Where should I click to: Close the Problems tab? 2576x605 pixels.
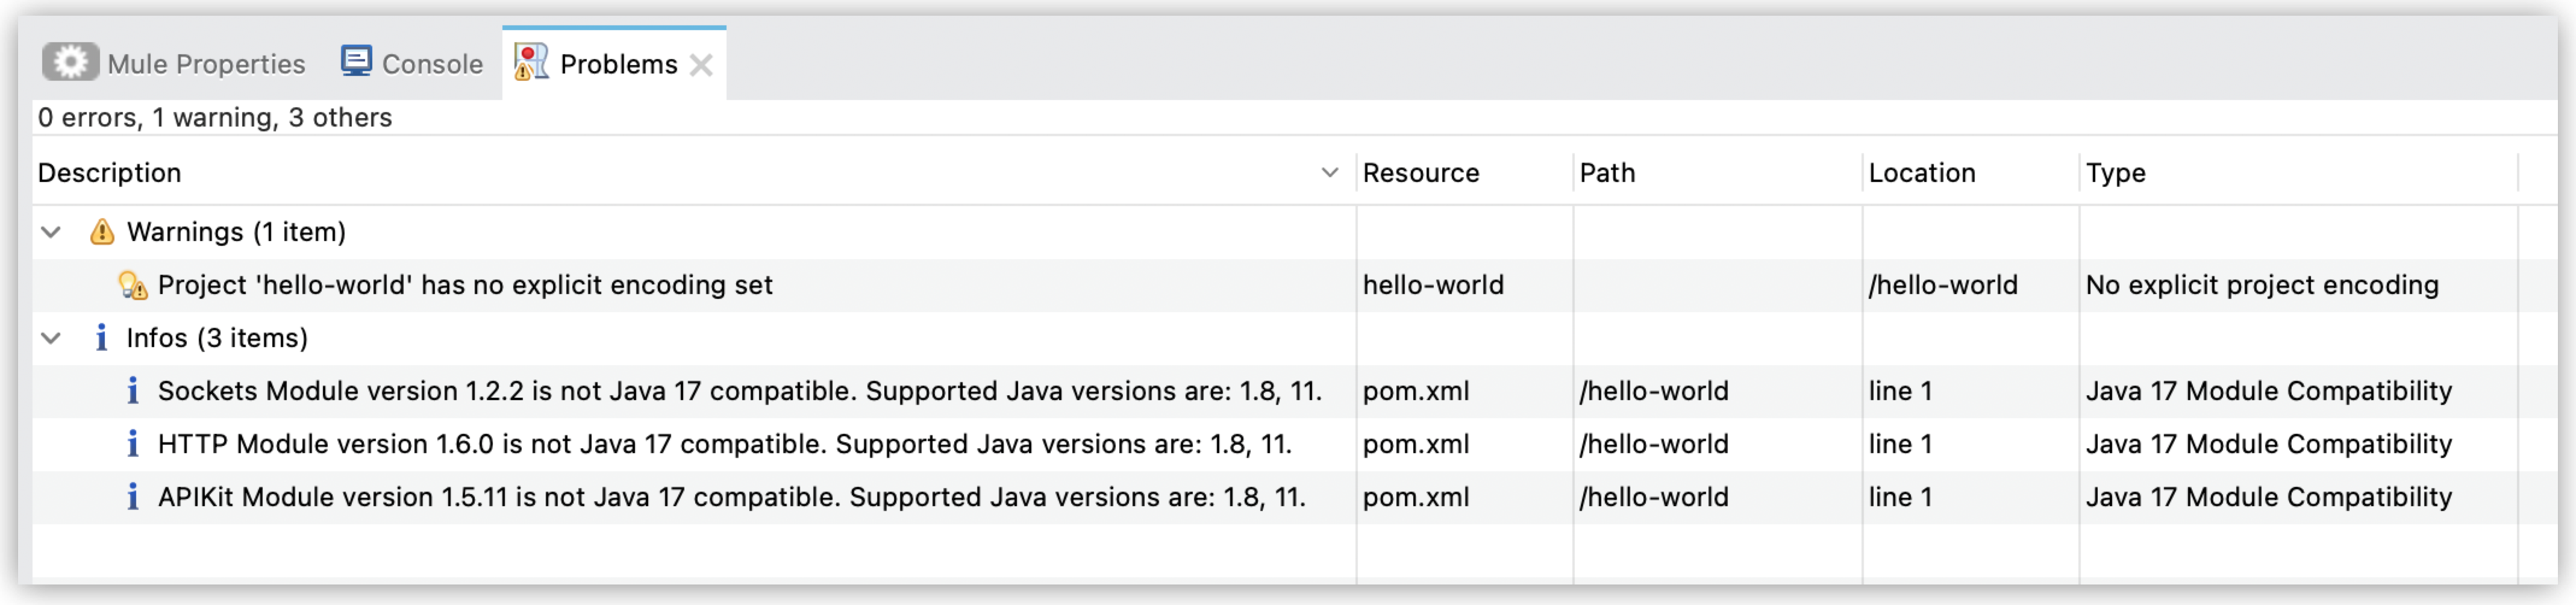pyautogui.click(x=703, y=65)
